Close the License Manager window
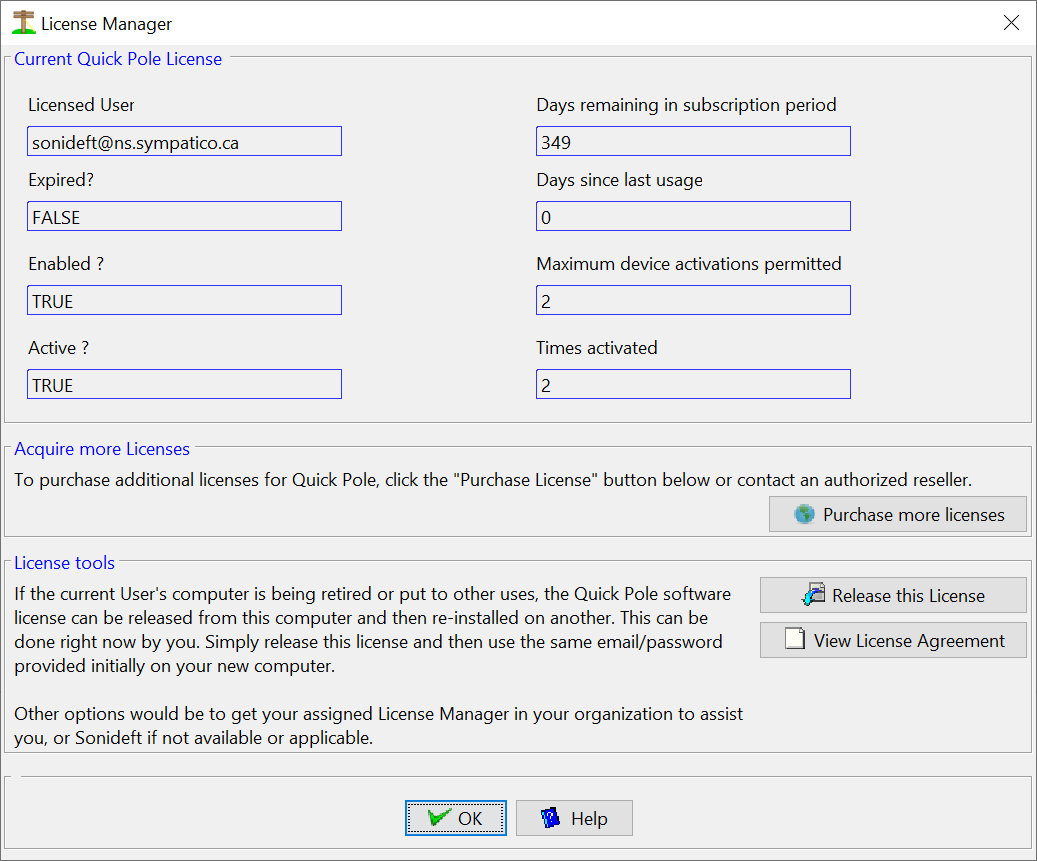 pos(1011,22)
